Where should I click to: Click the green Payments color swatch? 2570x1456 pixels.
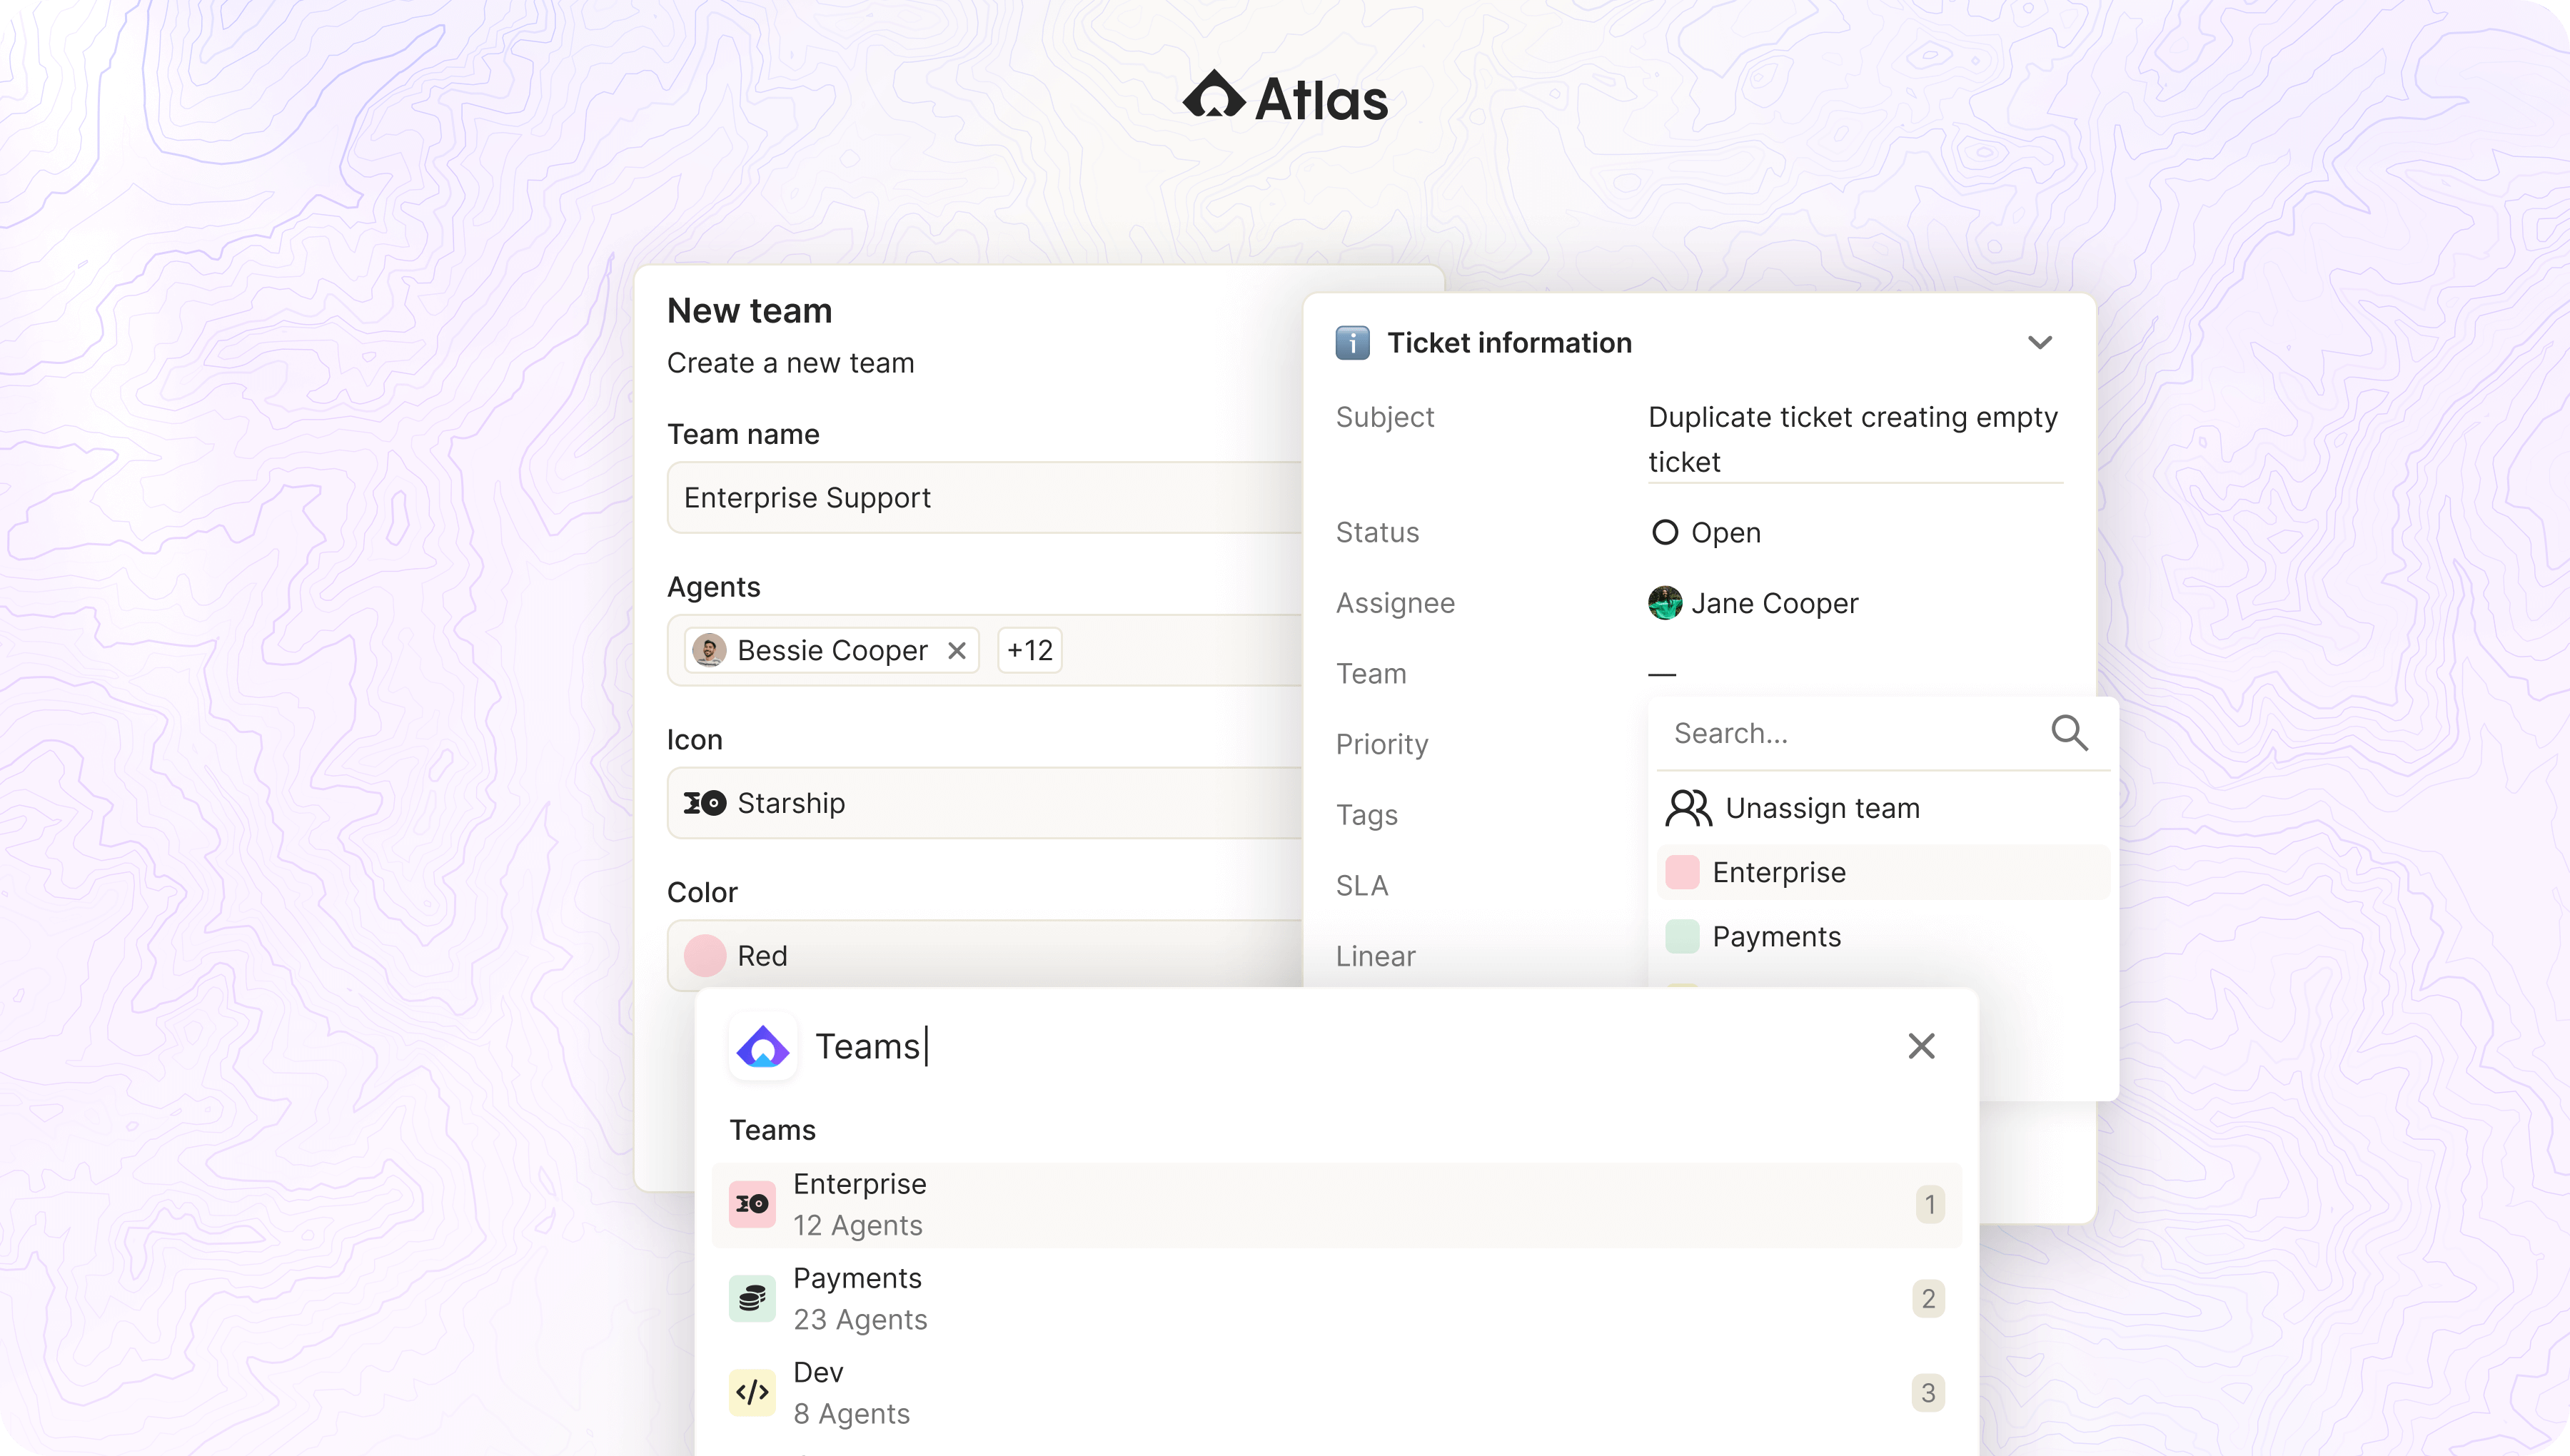tap(1682, 937)
